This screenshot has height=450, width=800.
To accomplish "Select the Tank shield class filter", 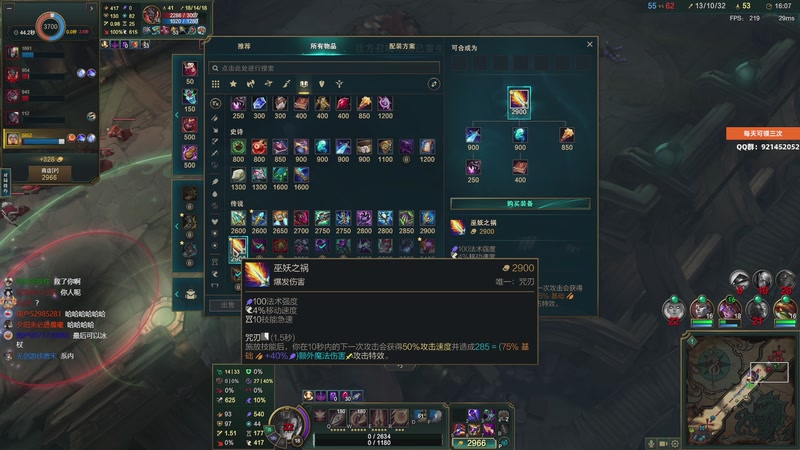I will point(321,84).
